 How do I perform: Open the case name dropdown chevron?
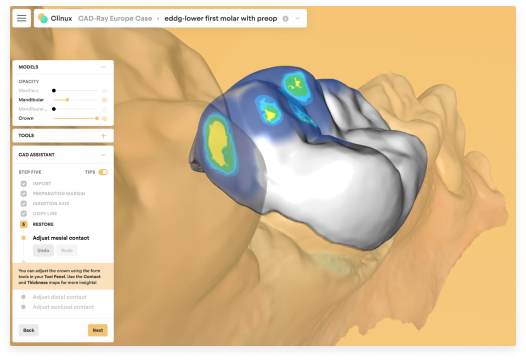click(298, 18)
